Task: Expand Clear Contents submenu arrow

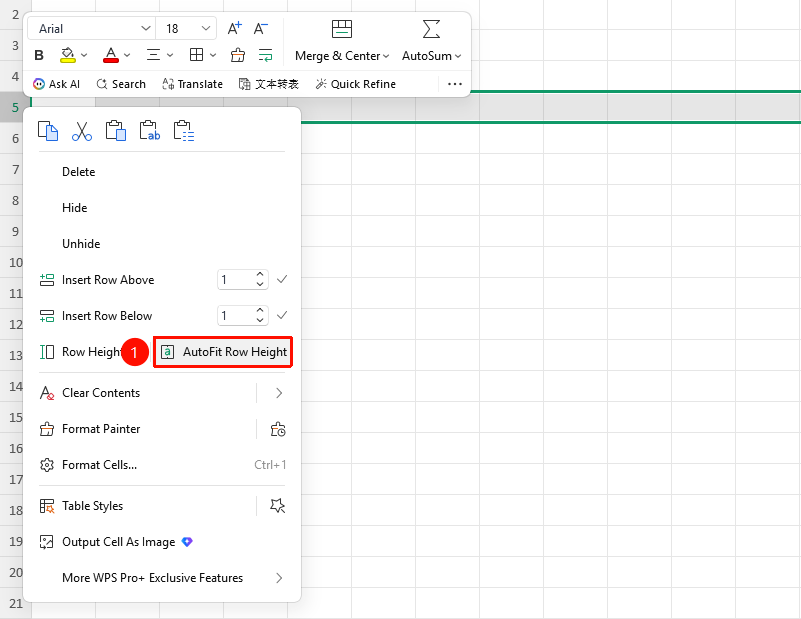Action: 279,393
